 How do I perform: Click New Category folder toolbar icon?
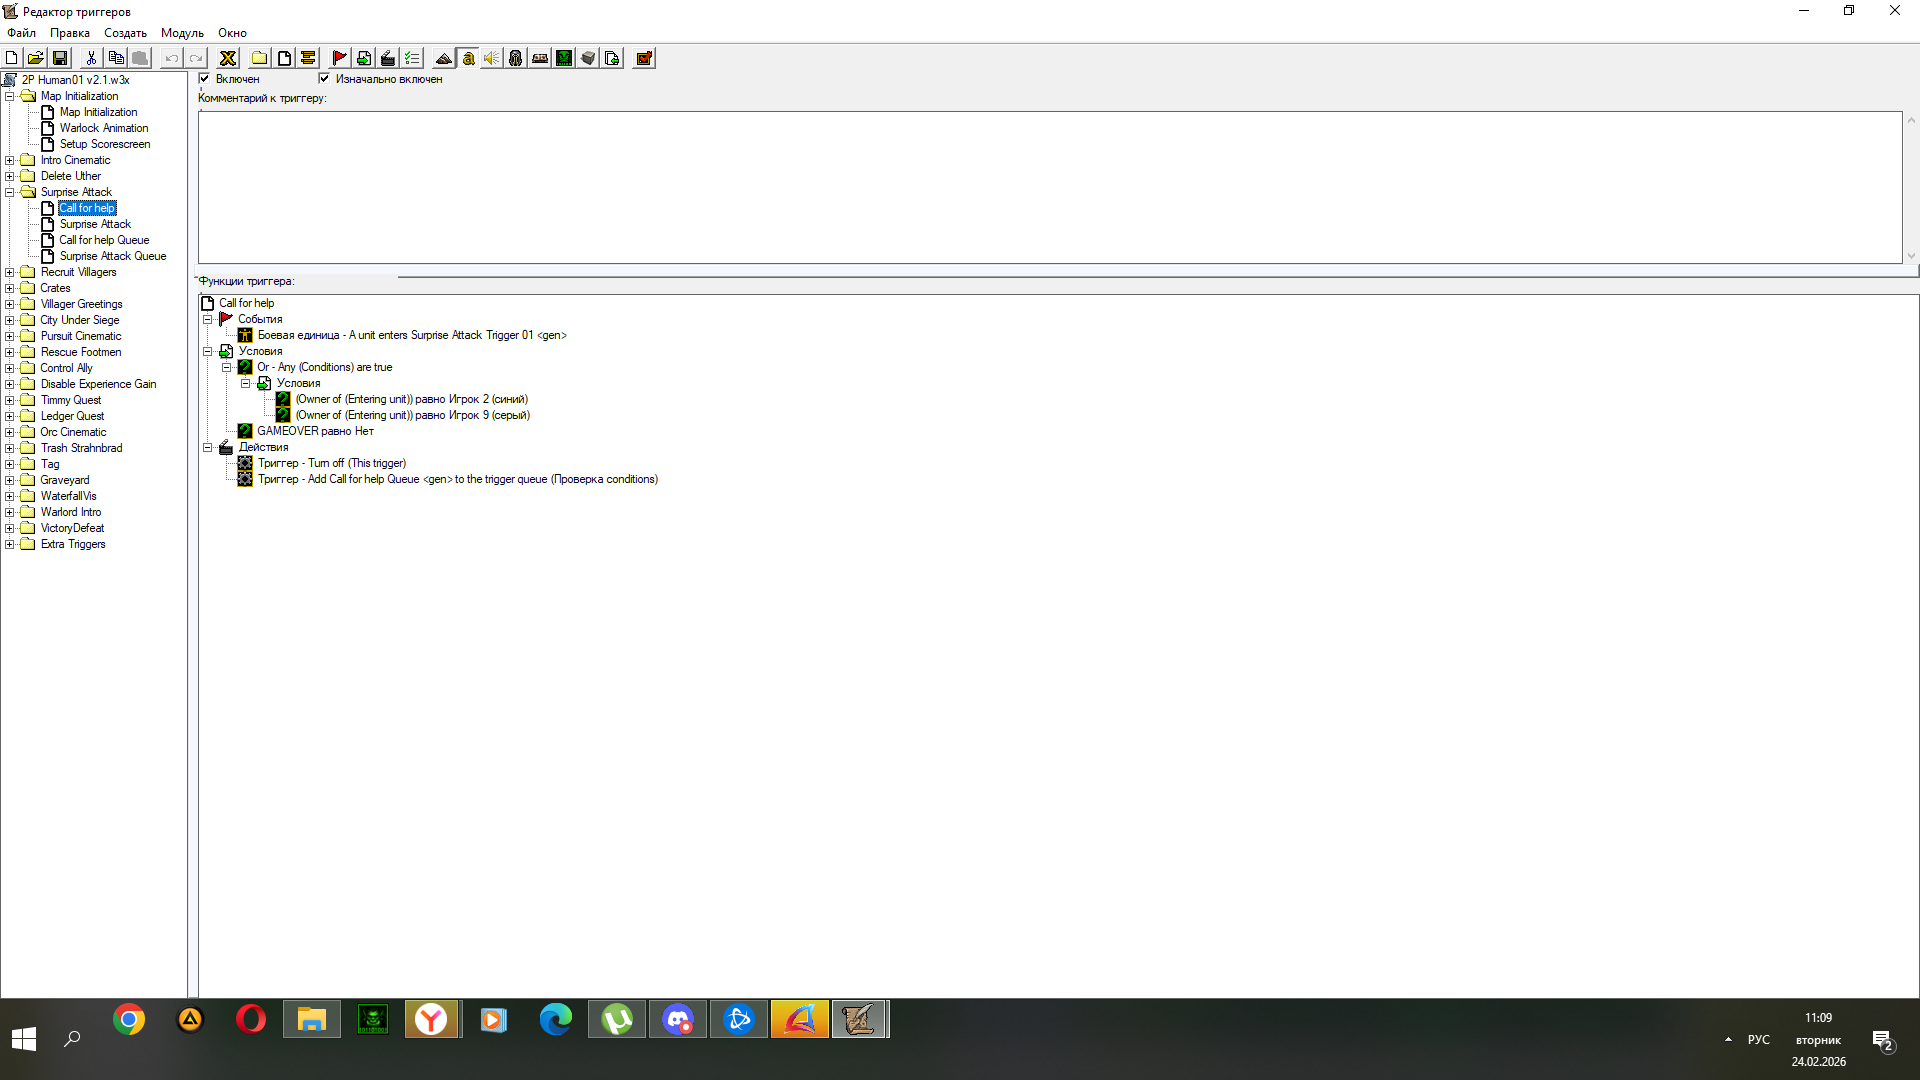coord(259,58)
